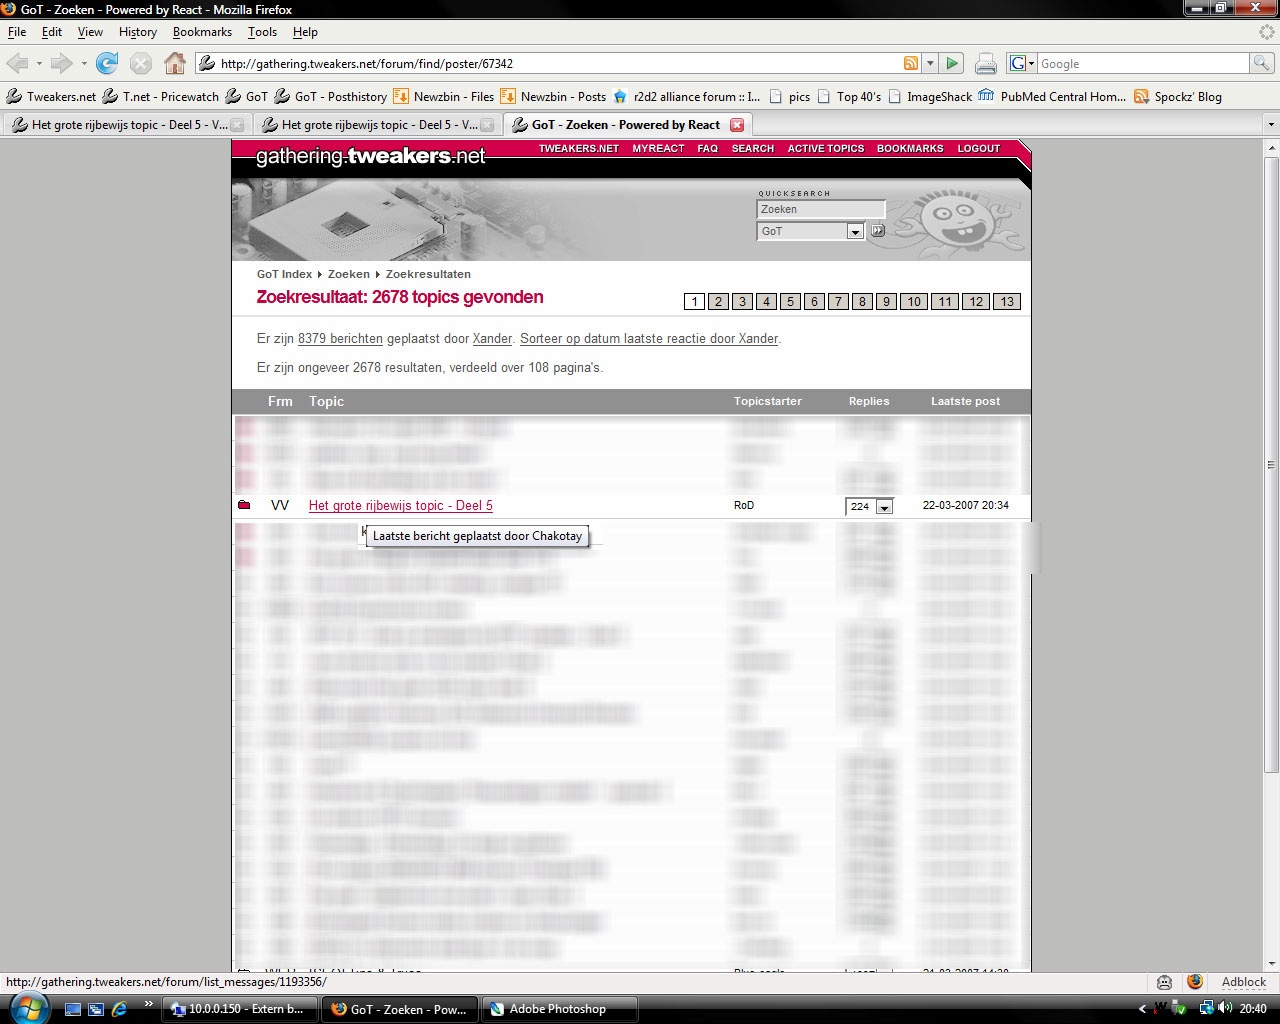Open the 'Het grote rijbewijs topic - Deel 5' link
This screenshot has width=1280, height=1024.
pos(401,506)
